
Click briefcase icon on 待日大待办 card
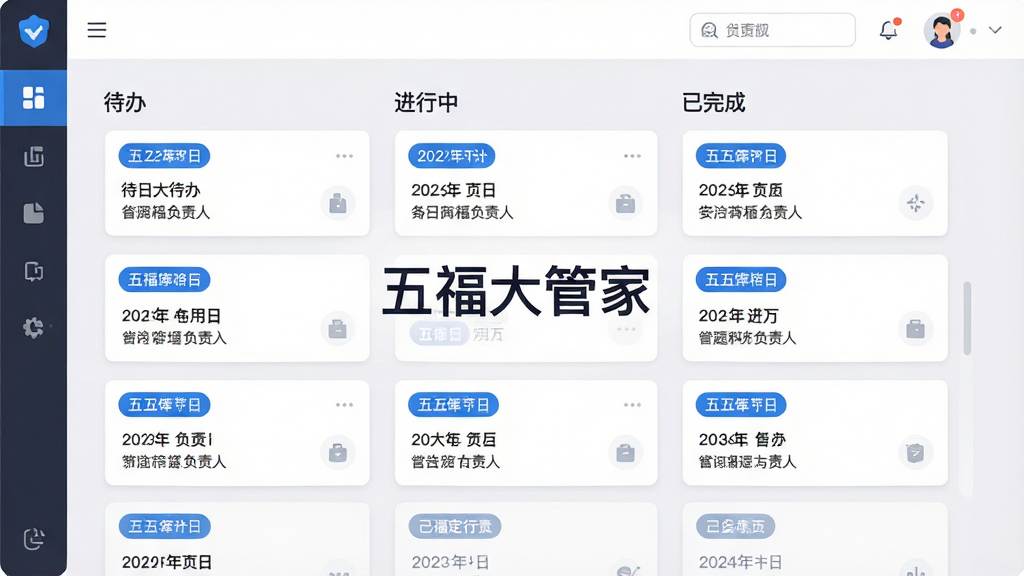pos(338,204)
